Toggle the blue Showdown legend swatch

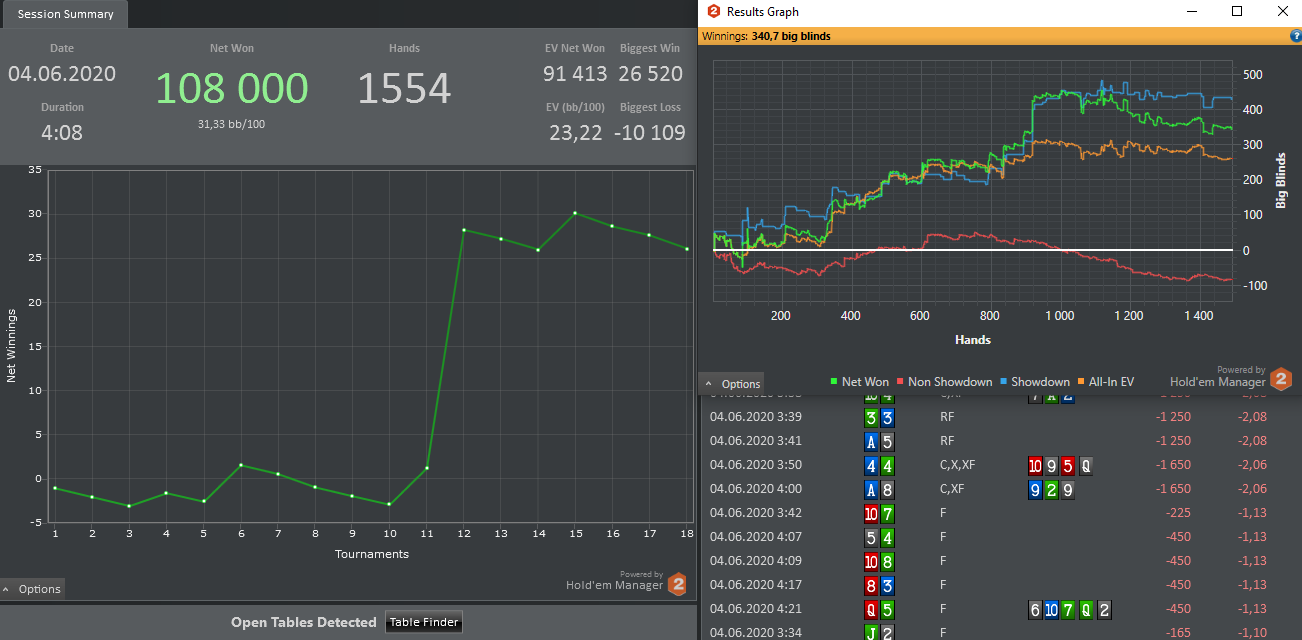tap(1003, 382)
